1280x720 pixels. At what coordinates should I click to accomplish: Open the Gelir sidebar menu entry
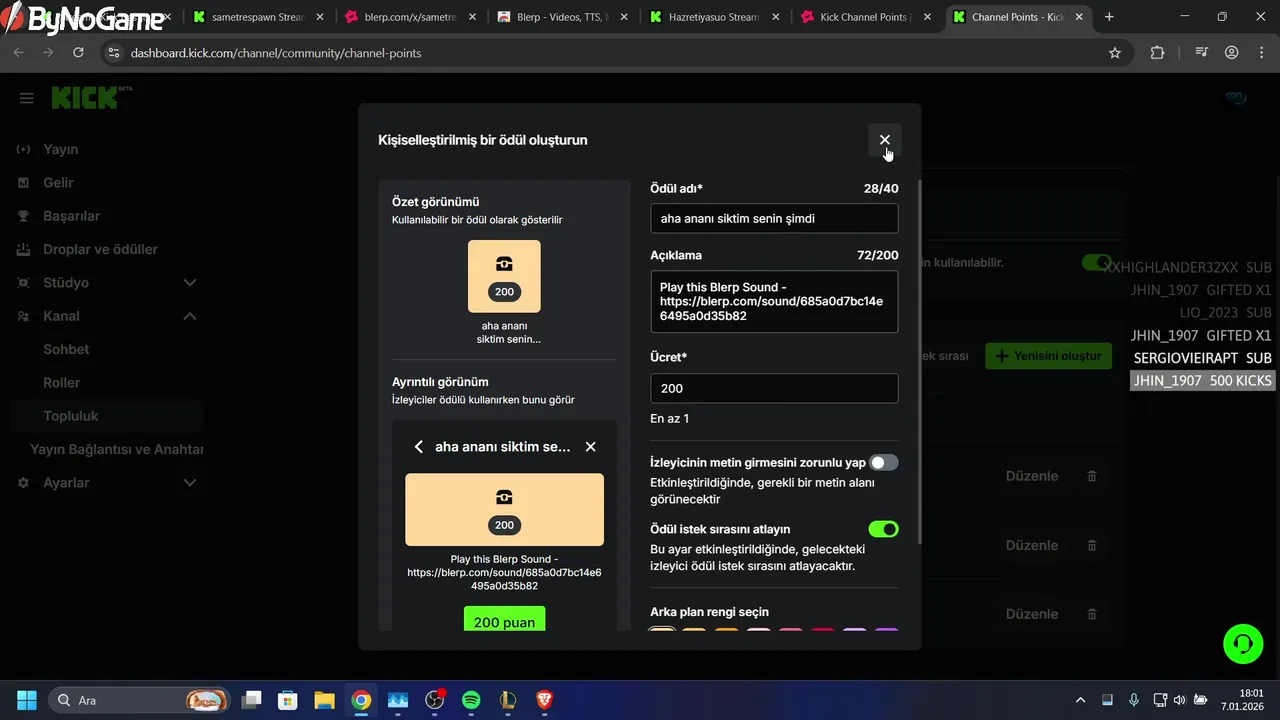tap(58, 182)
